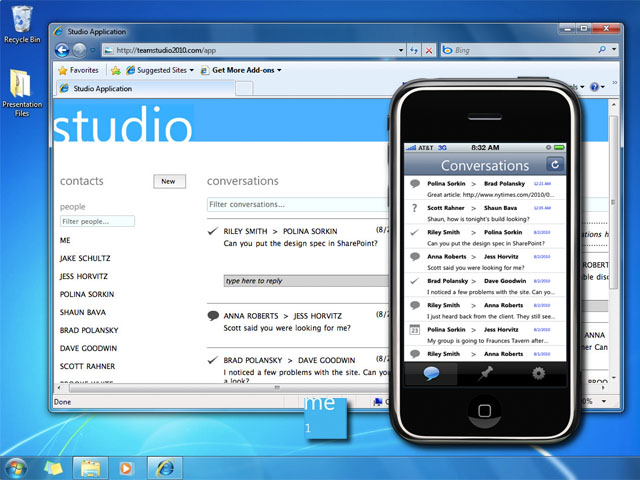This screenshot has width=640, height=480.
Task: Click the Windows Start orb
Action: [x=16, y=467]
